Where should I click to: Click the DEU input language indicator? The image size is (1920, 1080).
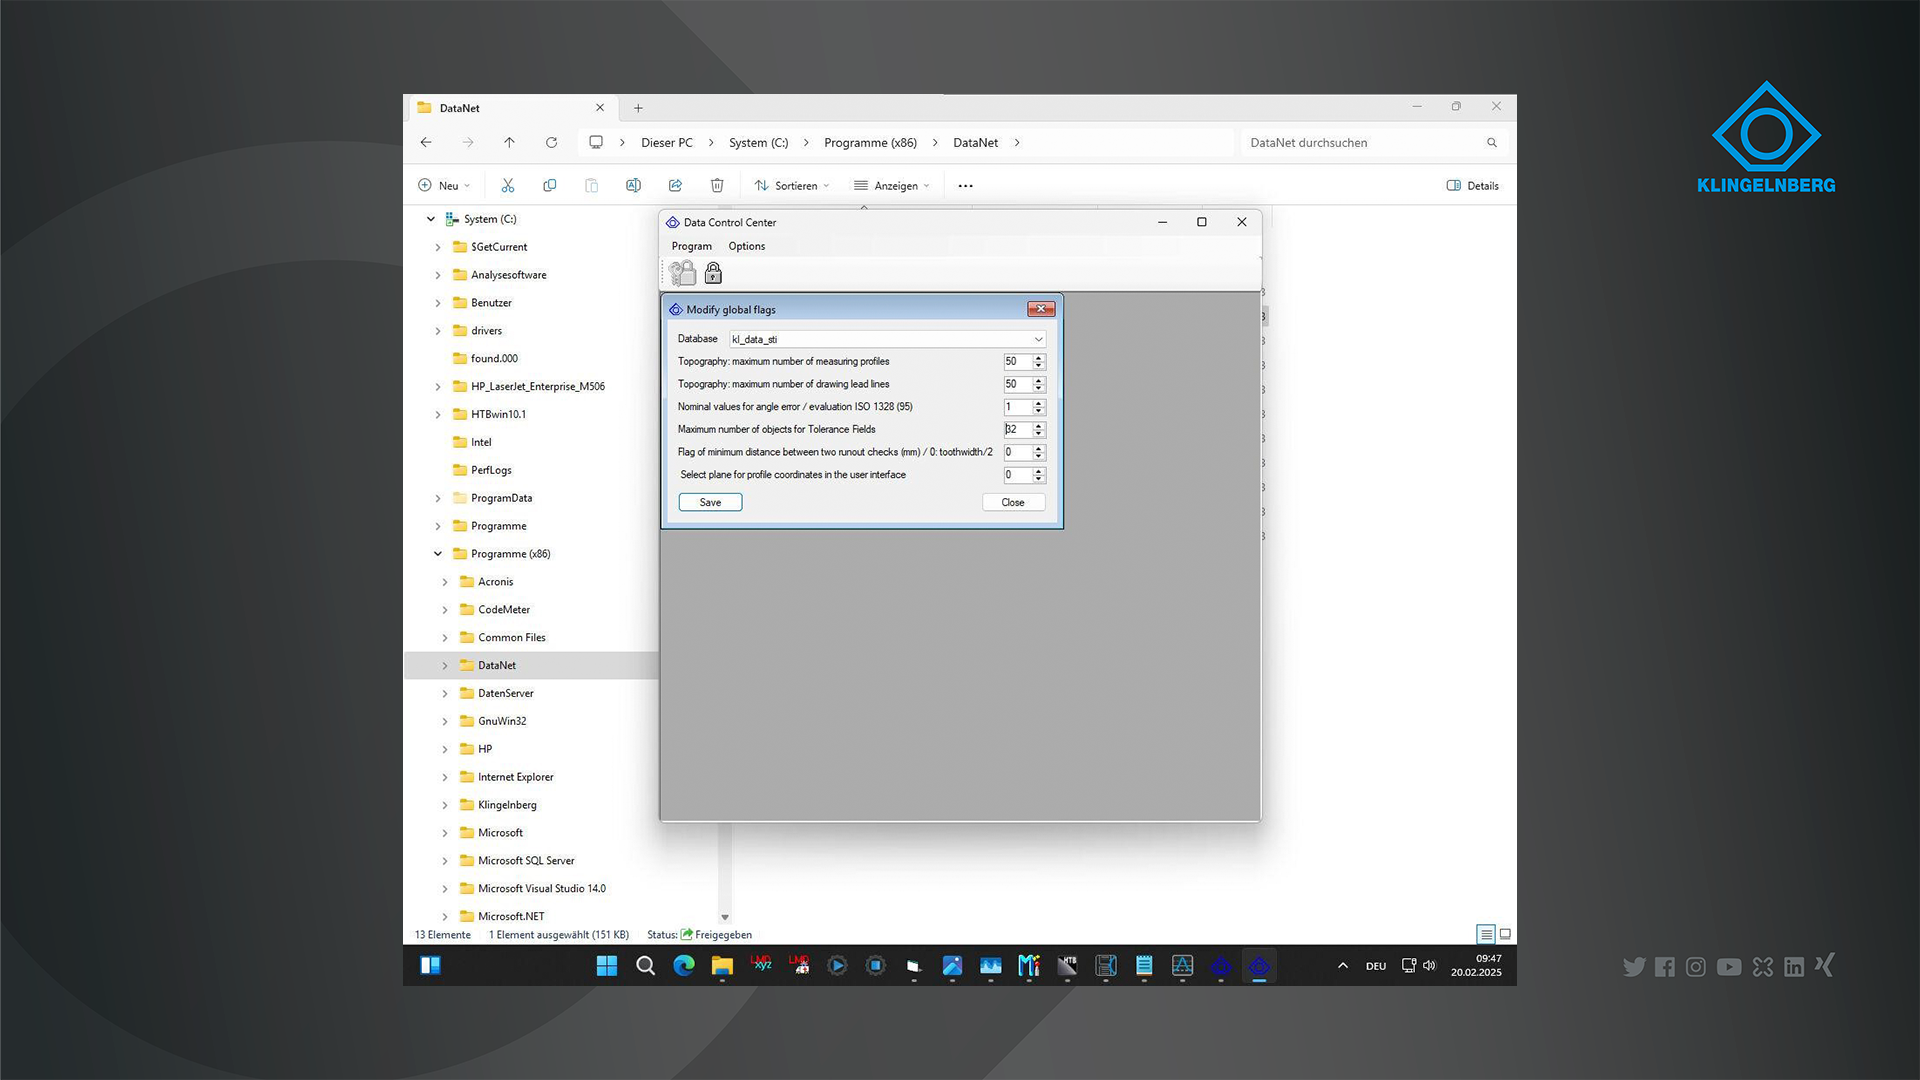click(x=1376, y=966)
